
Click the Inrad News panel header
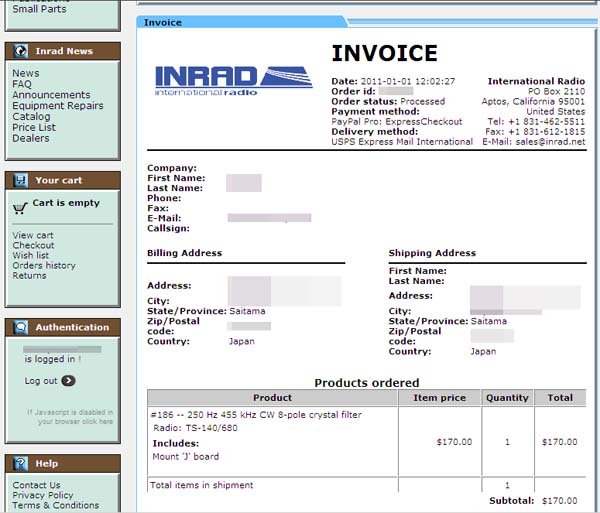point(63,51)
